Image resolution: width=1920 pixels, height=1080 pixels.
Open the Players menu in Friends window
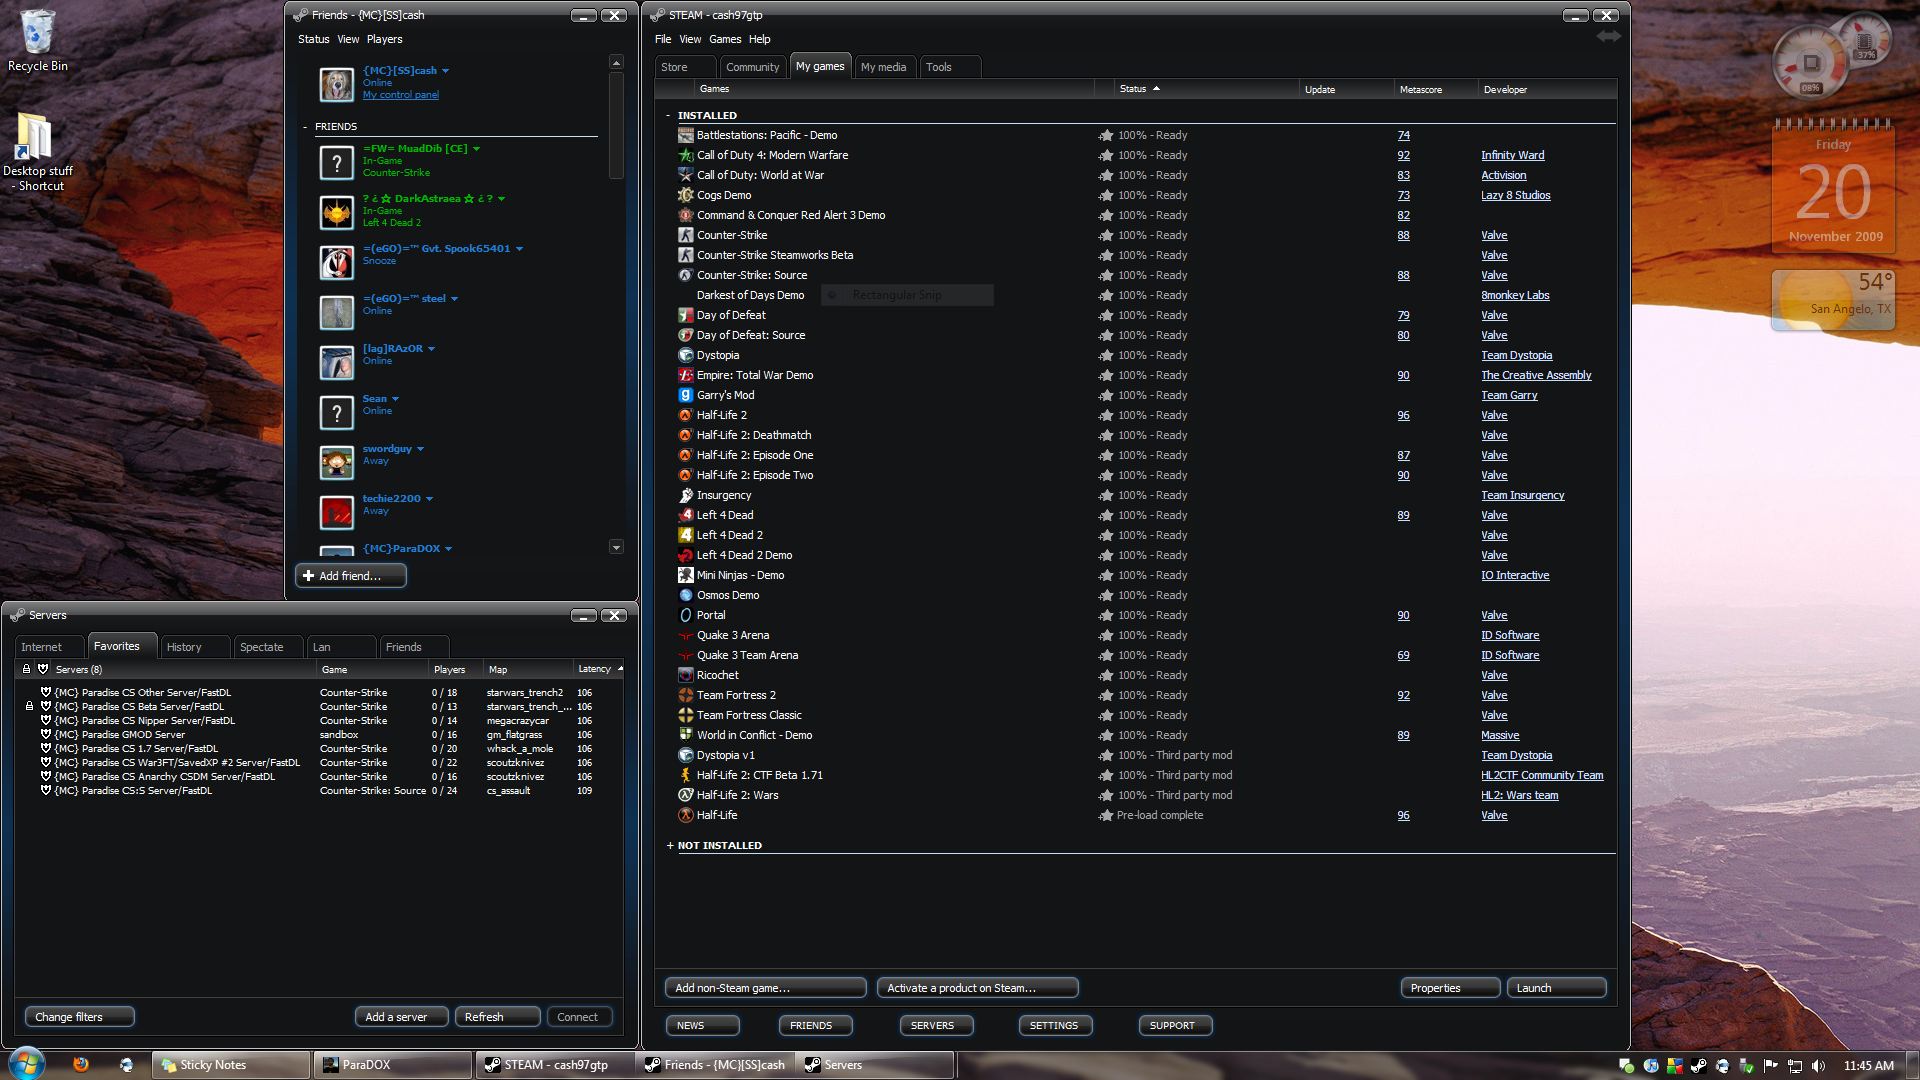384,39
